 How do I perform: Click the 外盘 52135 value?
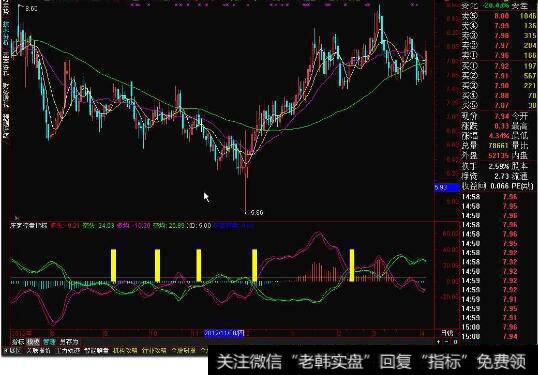(x=499, y=156)
